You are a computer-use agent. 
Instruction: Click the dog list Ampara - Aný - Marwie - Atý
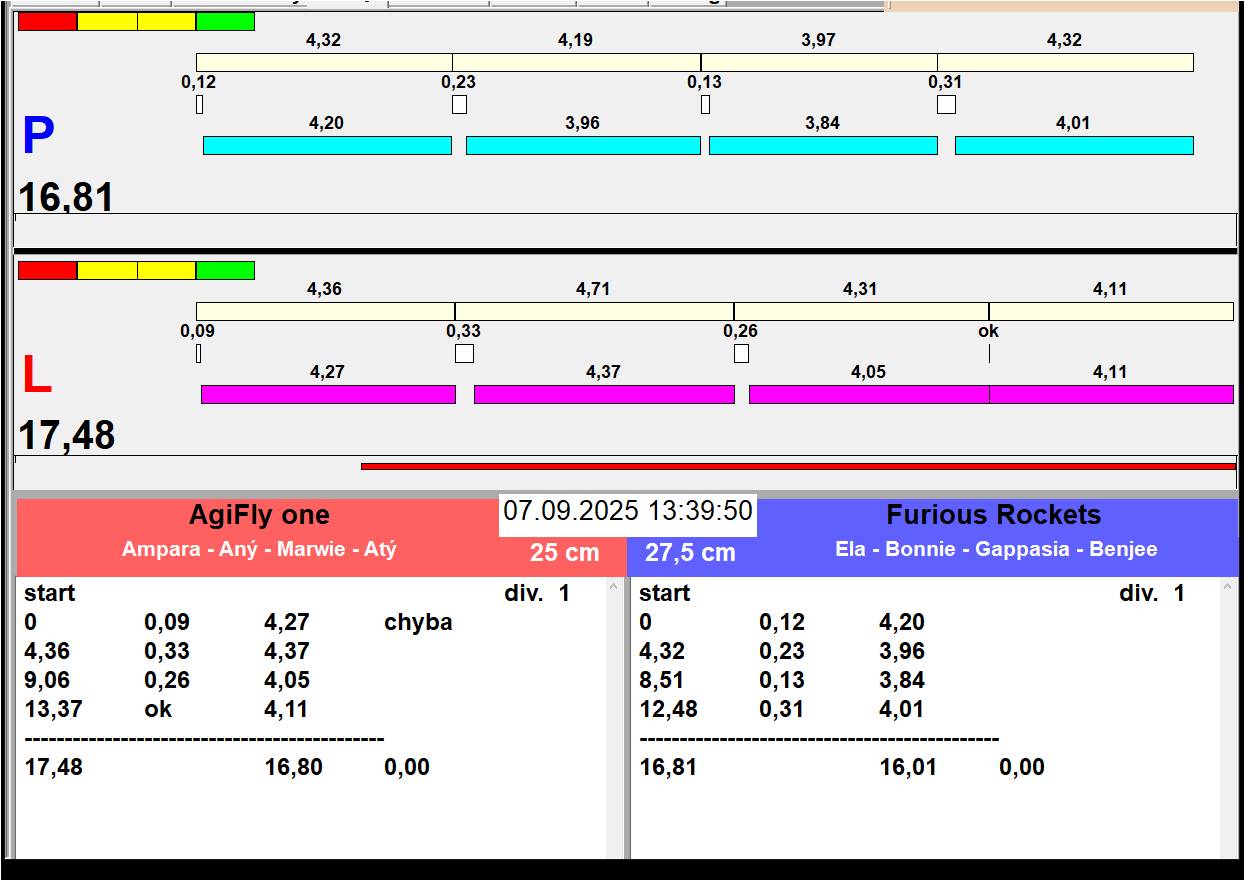pyautogui.click(x=259, y=549)
